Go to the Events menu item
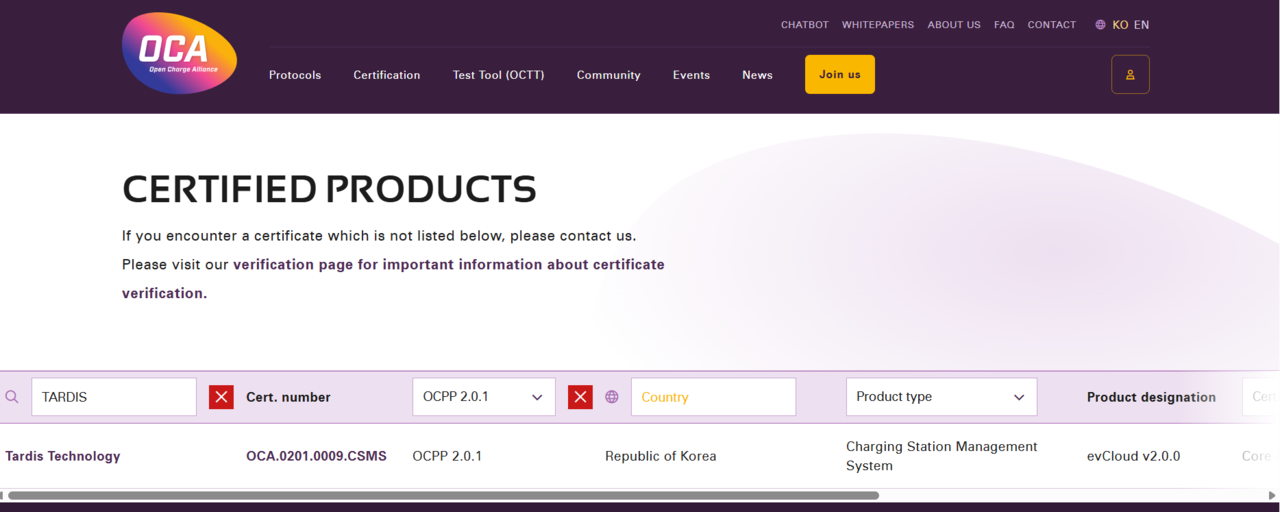This screenshot has width=1280, height=512. click(691, 75)
